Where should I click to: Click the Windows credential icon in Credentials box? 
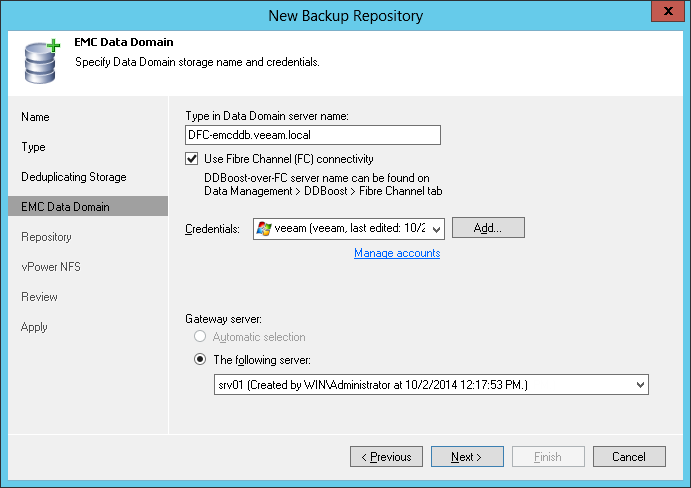click(x=264, y=228)
